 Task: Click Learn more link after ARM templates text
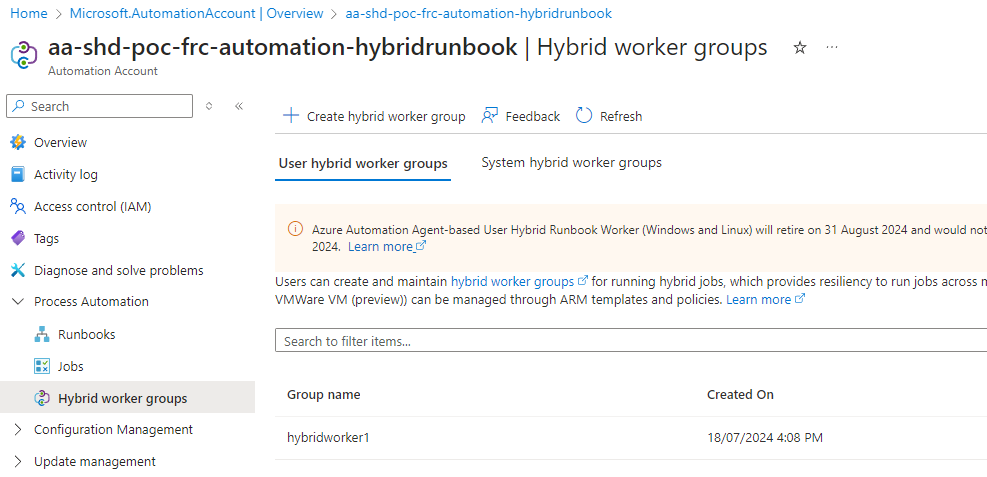pyautogui.click(x=765, y=300)
